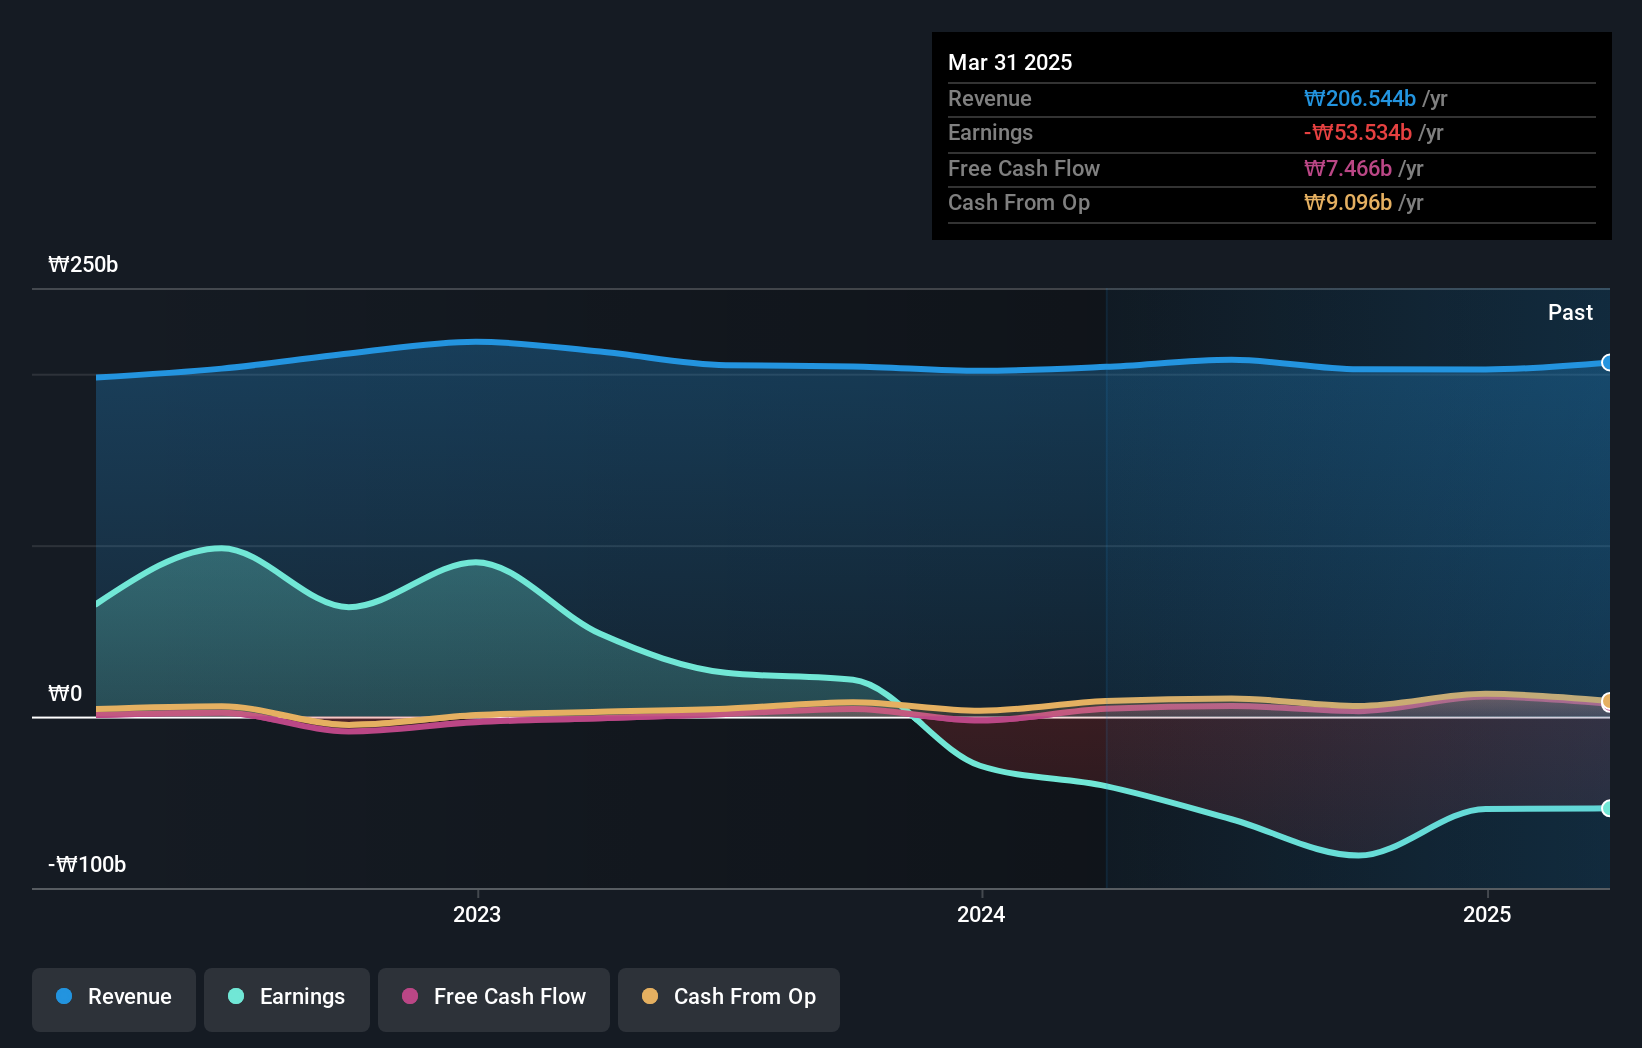
Task: Toggle the Revenue legend button
Action: coord(114,999)
